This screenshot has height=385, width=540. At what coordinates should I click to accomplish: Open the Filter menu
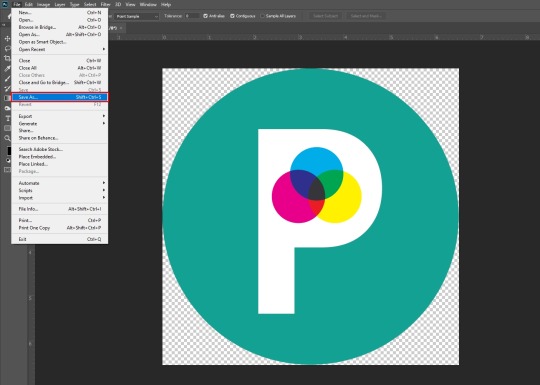pos(105,4)
